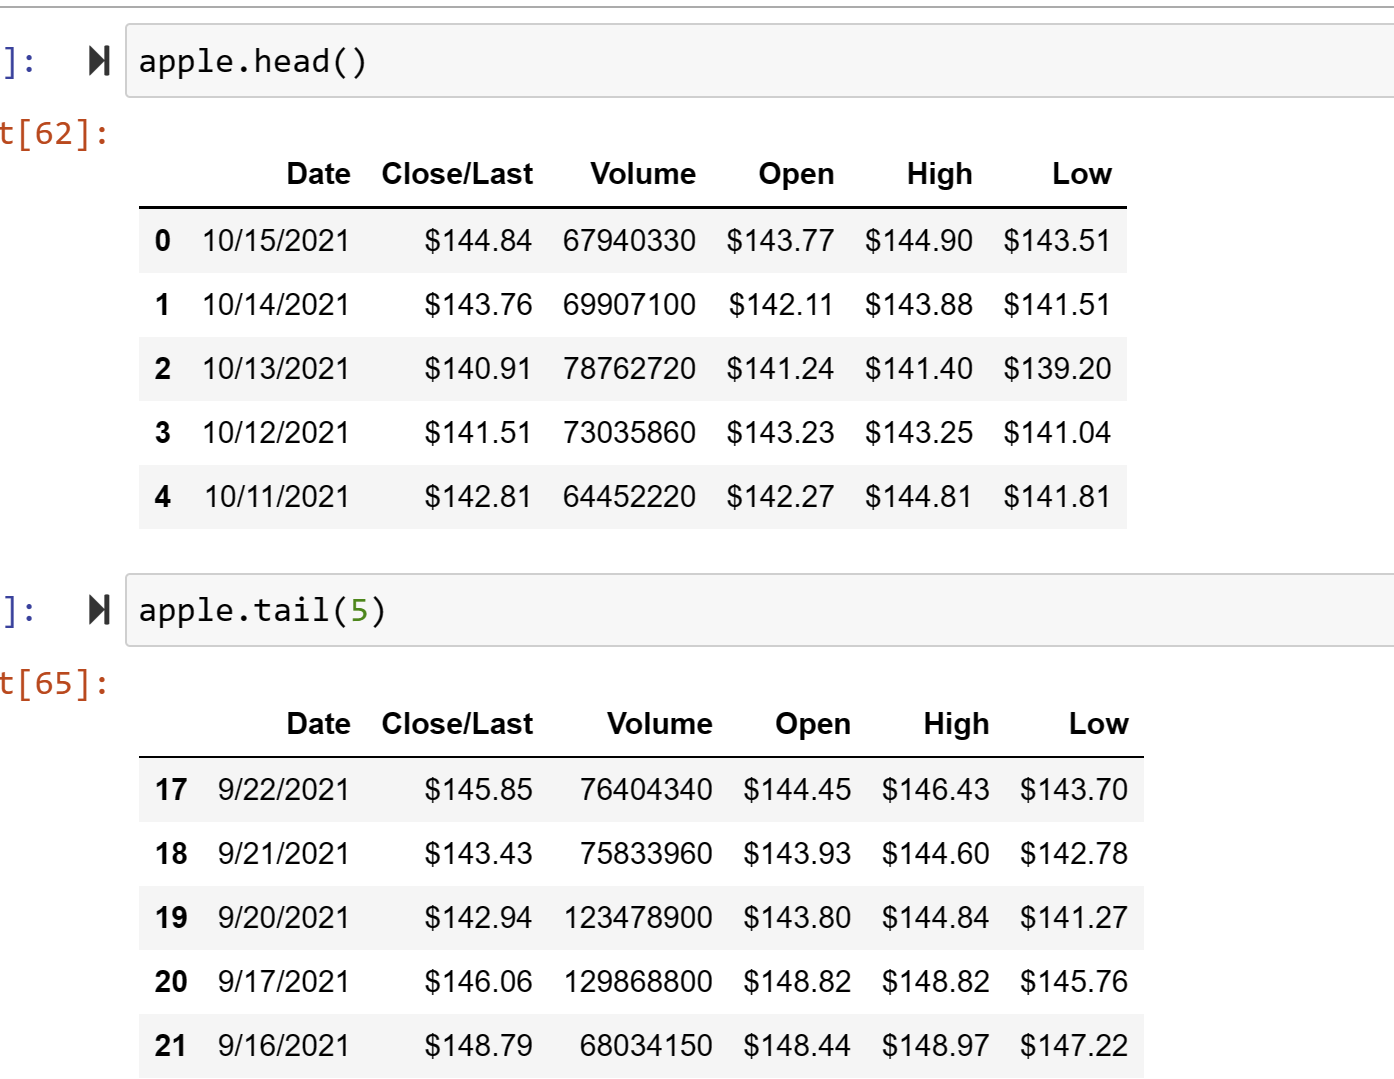Click the Low header in tail table
The image size is (1394, 1079).
(x=1098, y=724)
